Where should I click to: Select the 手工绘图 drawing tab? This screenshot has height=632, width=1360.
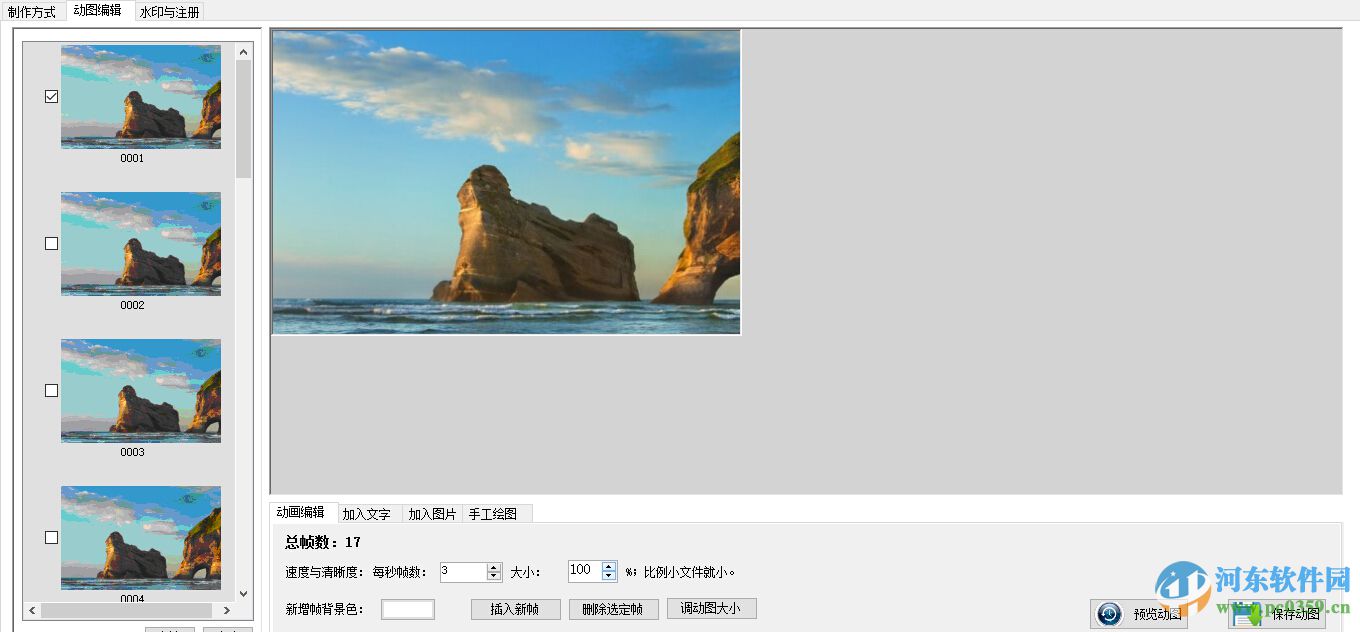[x=497, y=512]
